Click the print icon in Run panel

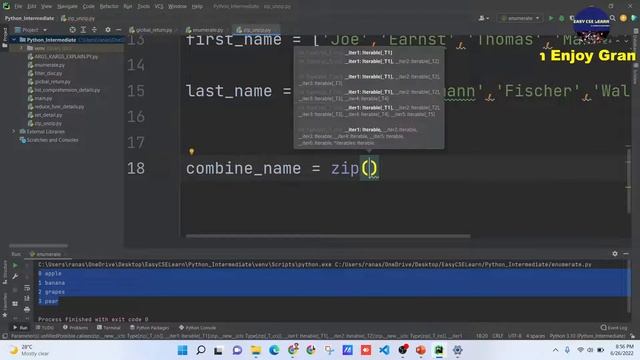[27, 309]
